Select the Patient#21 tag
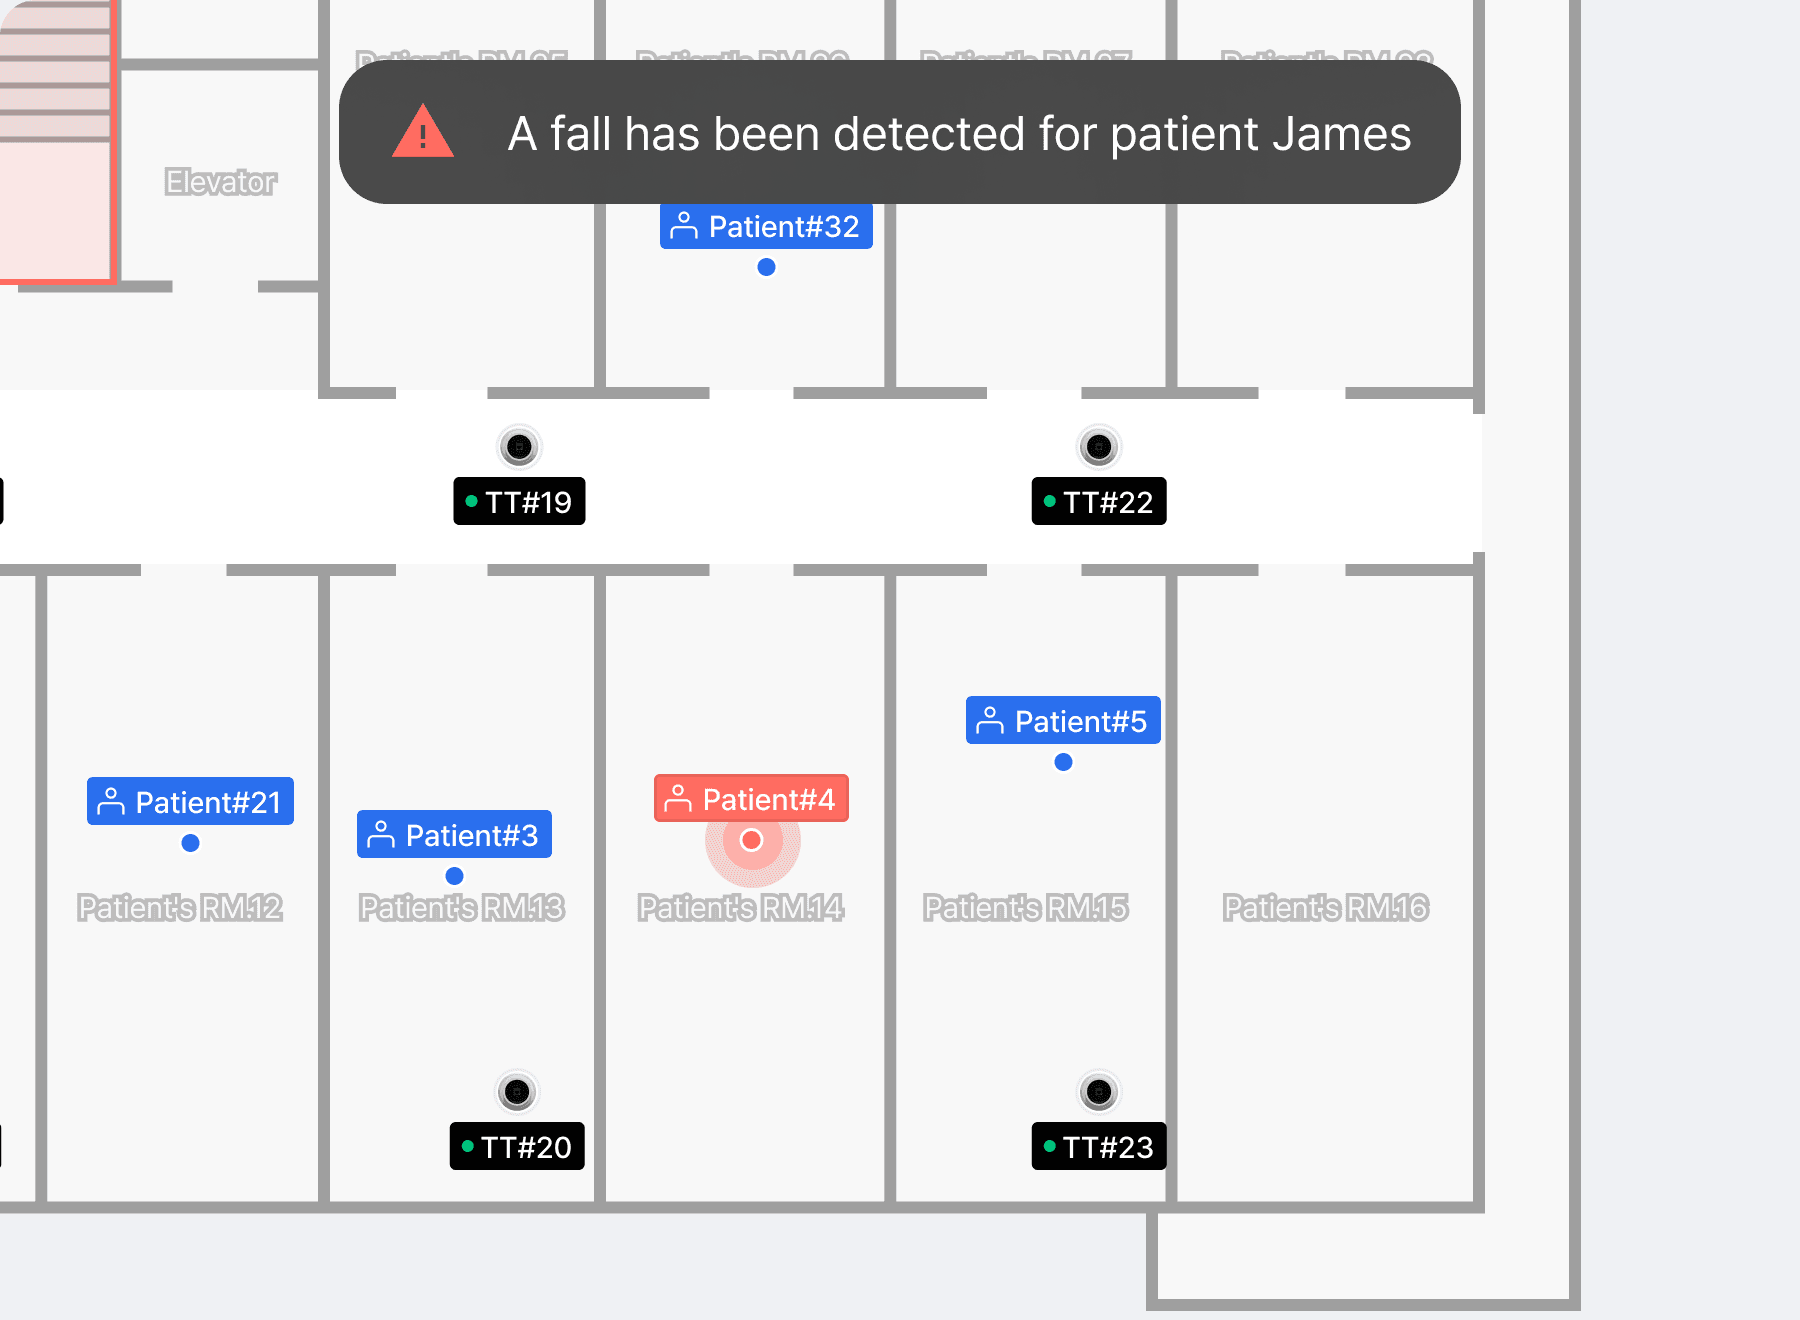The image size is (1800, 1320). click(190, 802)
